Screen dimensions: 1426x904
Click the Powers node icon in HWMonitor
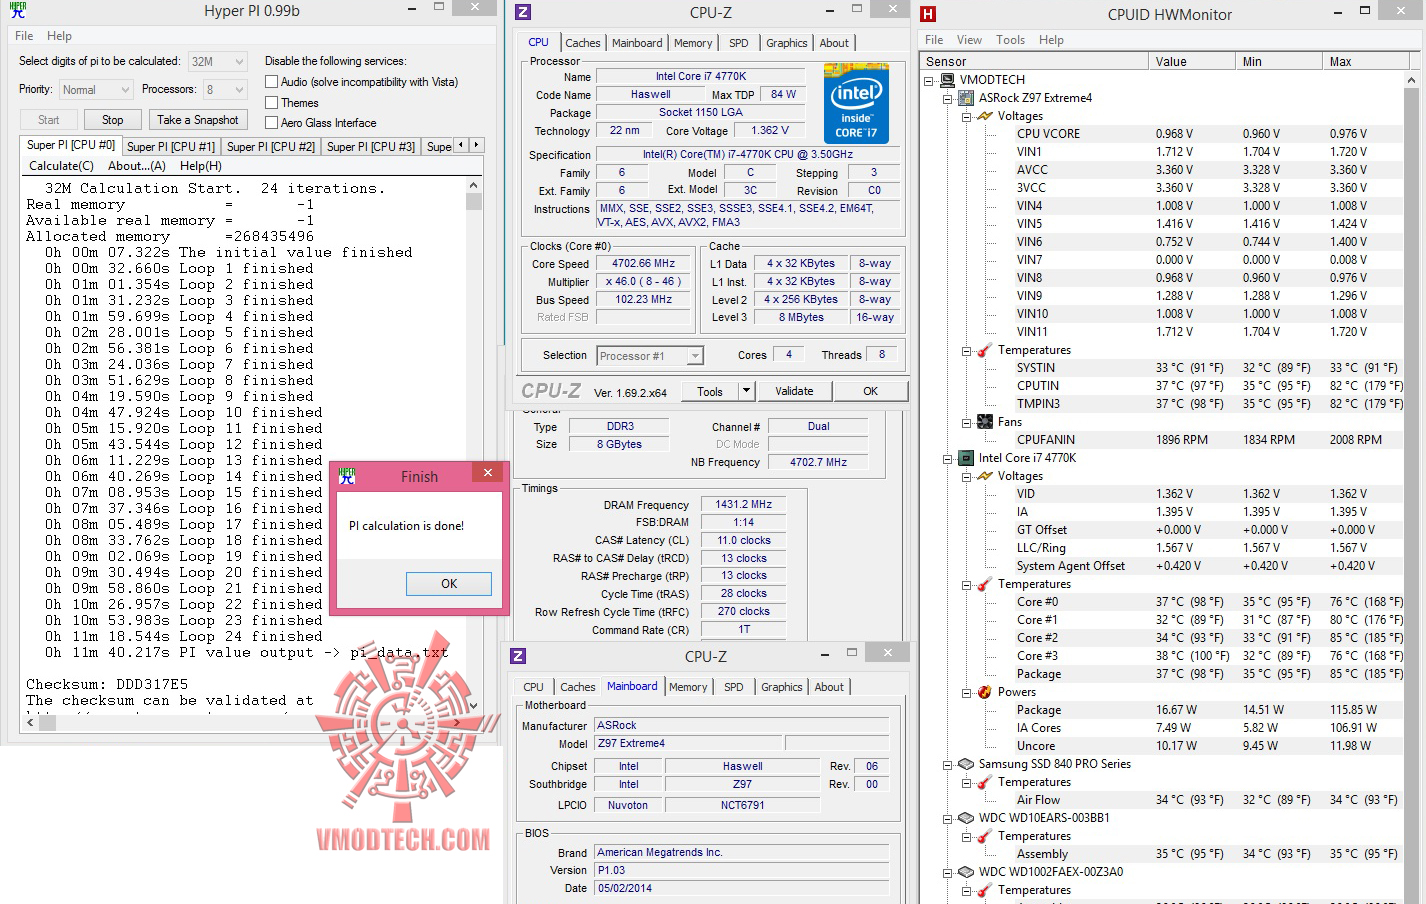(x=985, y=692)
